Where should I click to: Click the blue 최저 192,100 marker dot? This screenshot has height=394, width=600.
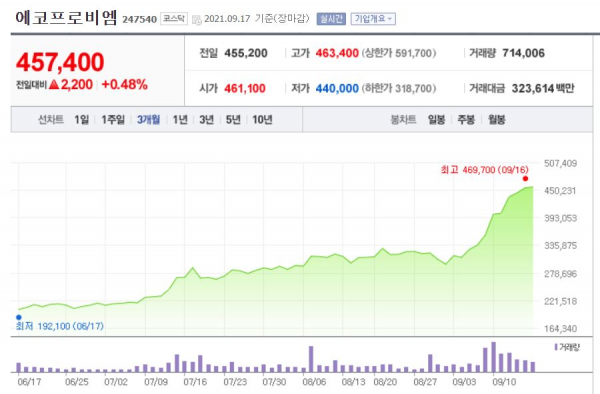click(19, 317)
